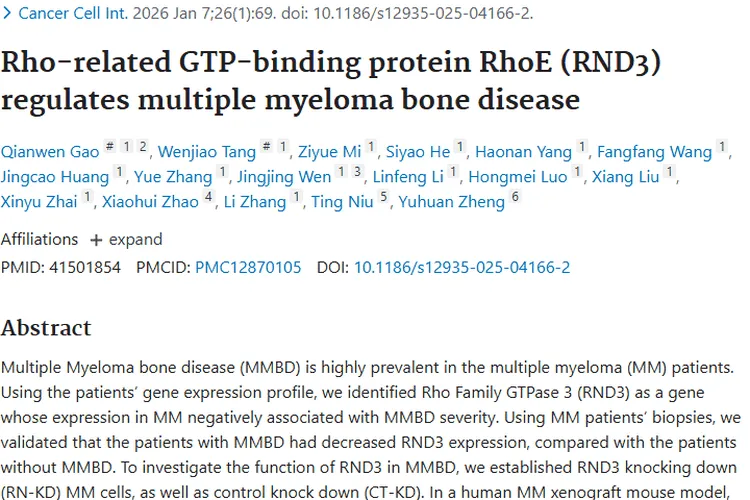Open the PMC12870105 full text link
750x500 pixels.
click(248, 268)
